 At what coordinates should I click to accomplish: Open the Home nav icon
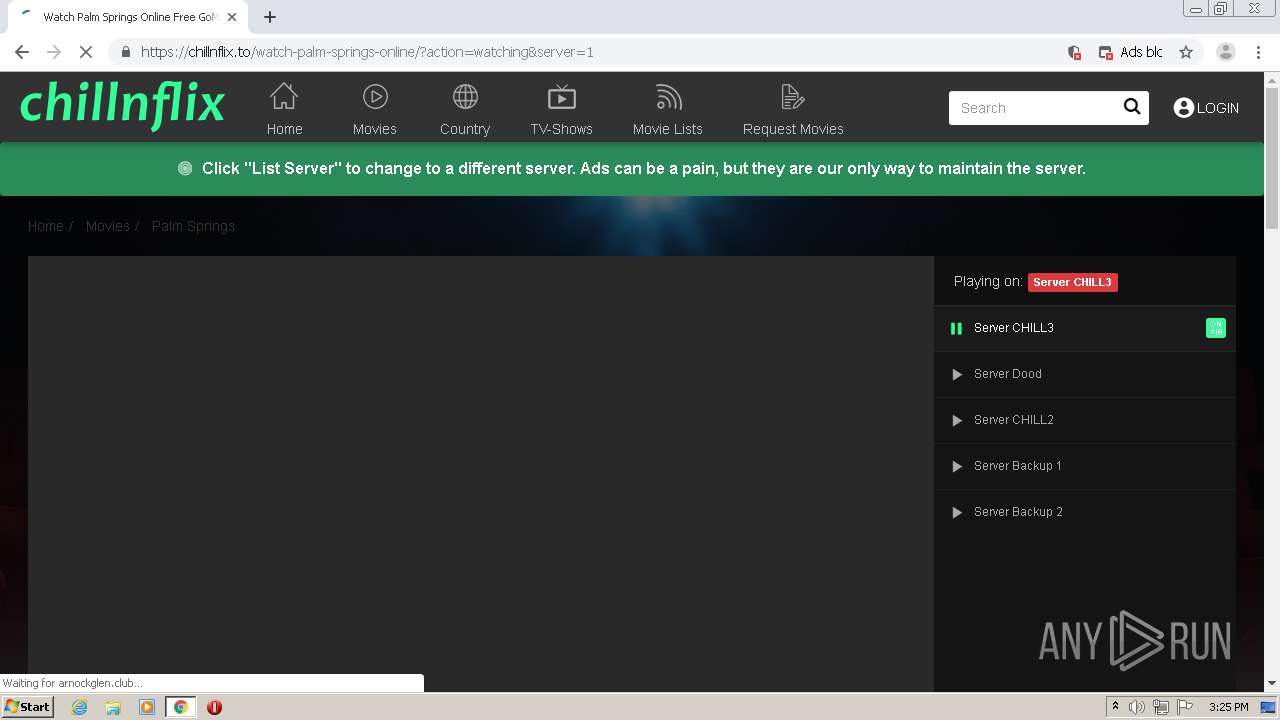pyautogui.click(x=284, y=97)
